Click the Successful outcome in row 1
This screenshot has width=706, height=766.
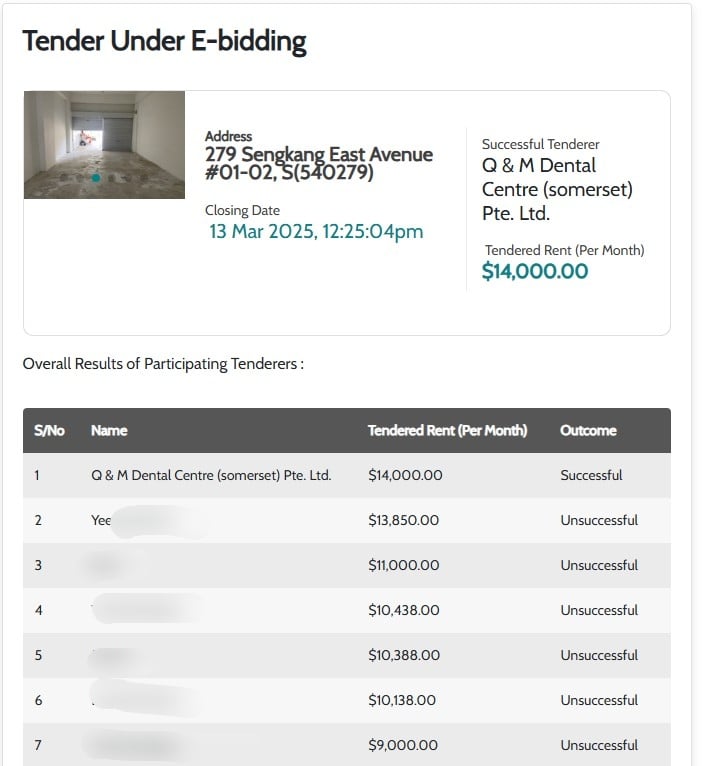click(591, 475)
